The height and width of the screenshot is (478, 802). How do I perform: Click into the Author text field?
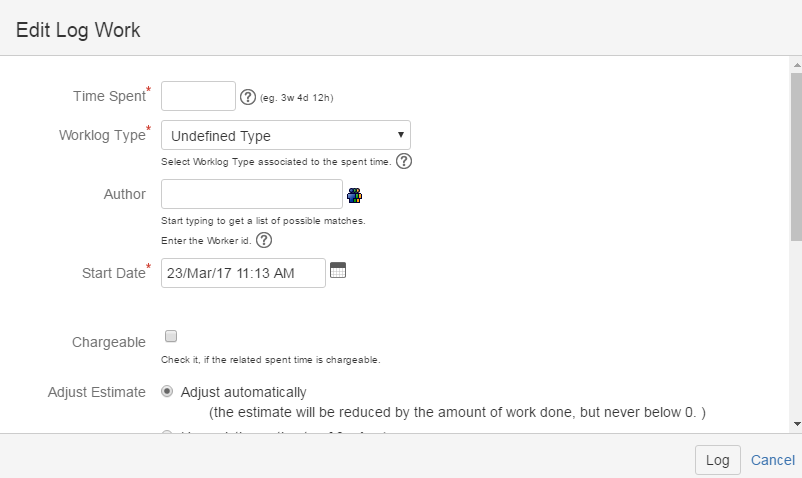[252, 194]
